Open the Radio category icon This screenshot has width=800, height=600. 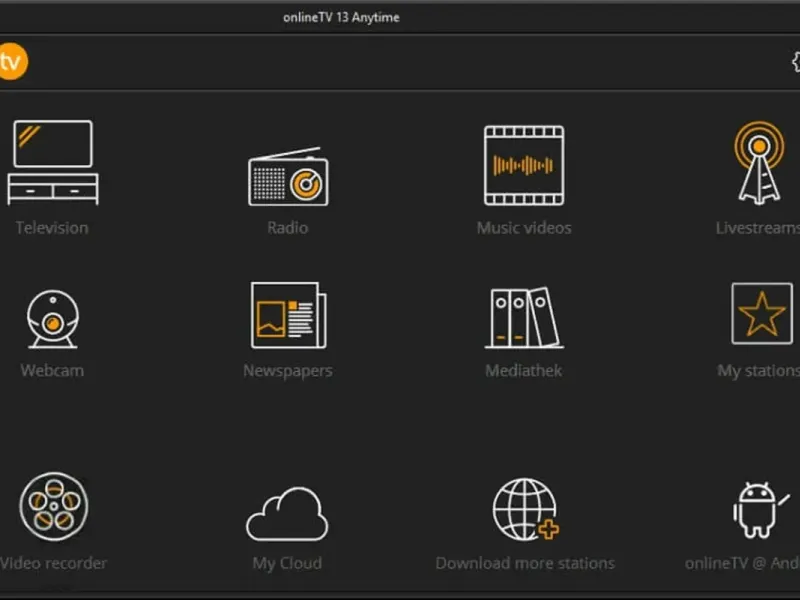point(288,177)
